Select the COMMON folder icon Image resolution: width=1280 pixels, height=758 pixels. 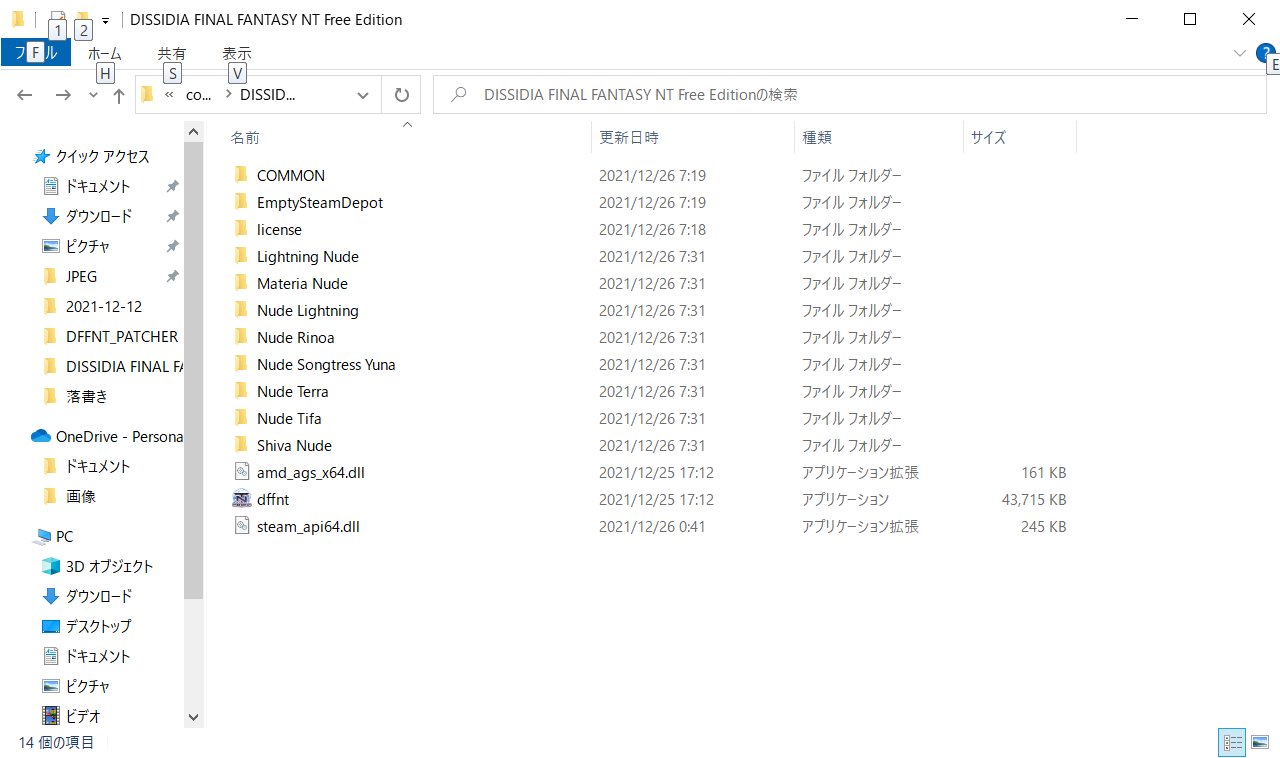241,175
